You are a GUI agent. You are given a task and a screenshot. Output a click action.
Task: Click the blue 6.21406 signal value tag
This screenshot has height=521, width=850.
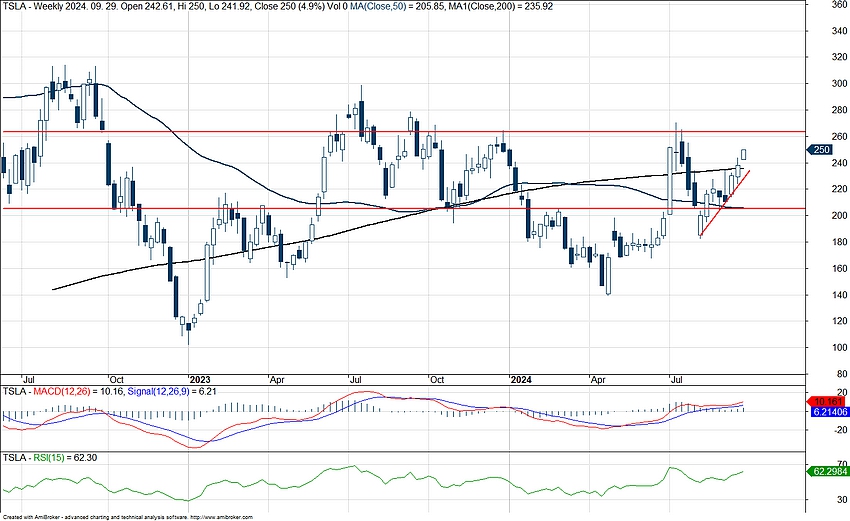click(829, 412)
